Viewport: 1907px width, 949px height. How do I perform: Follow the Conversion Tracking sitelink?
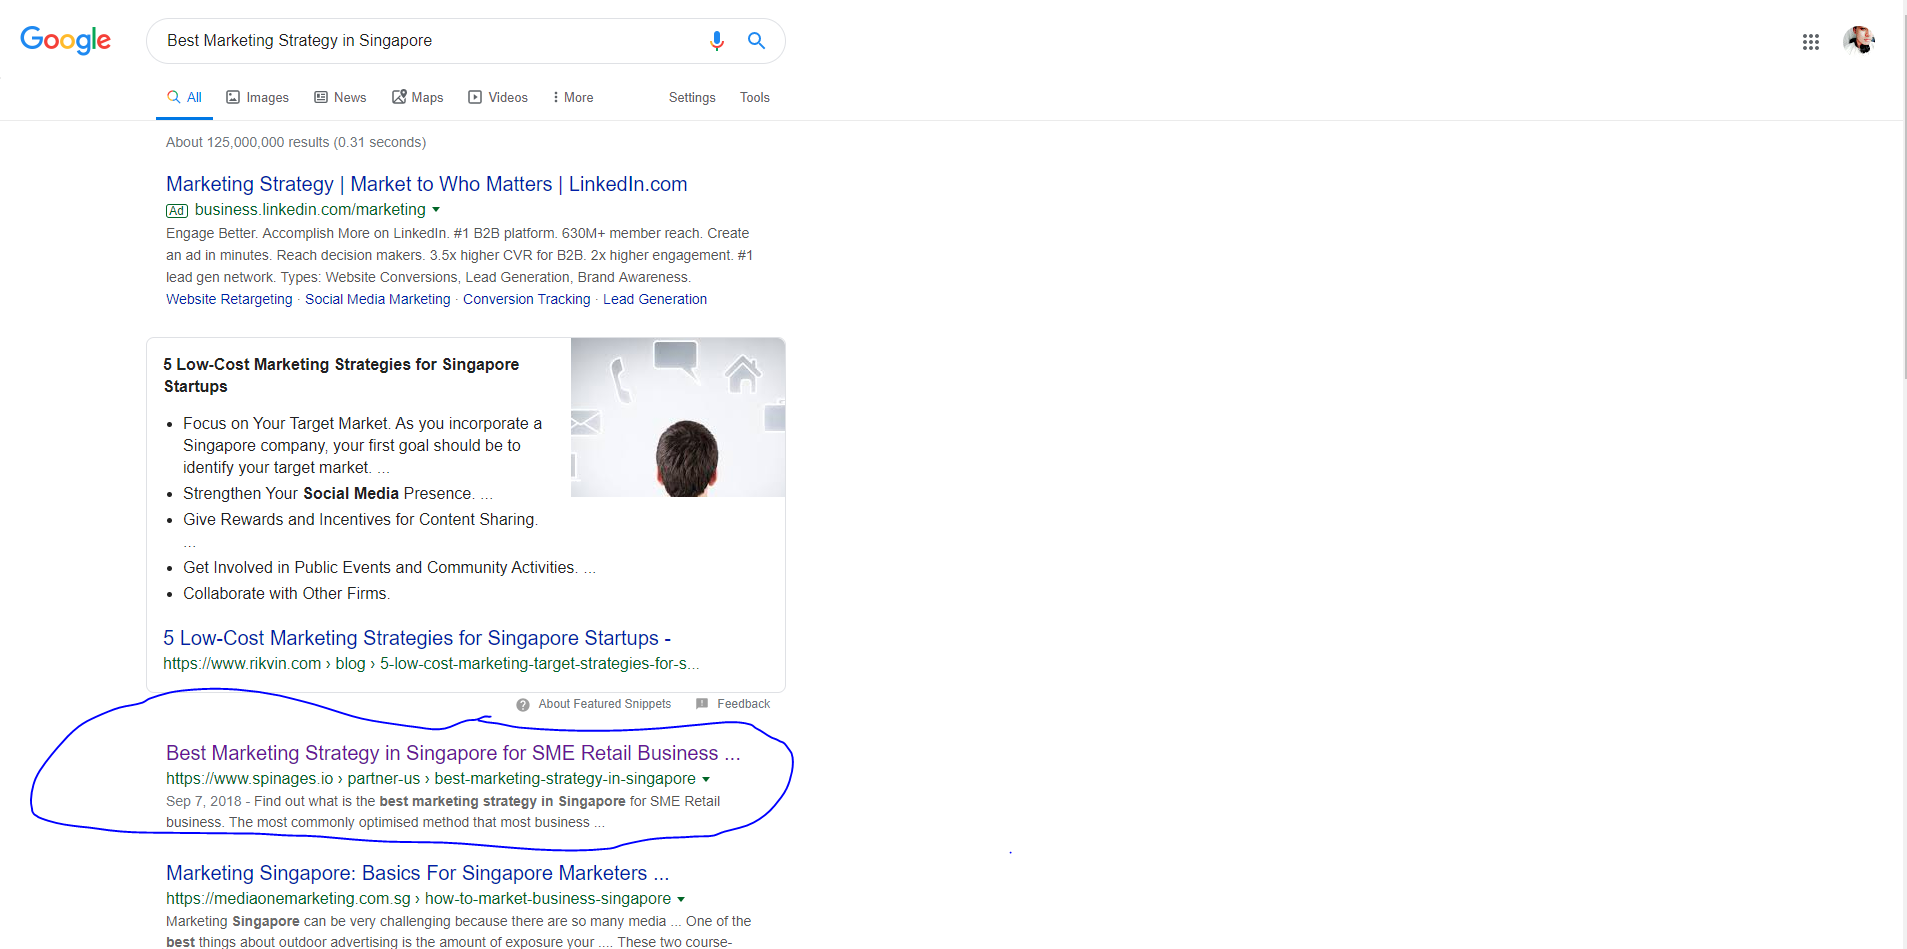pos(527,299)
